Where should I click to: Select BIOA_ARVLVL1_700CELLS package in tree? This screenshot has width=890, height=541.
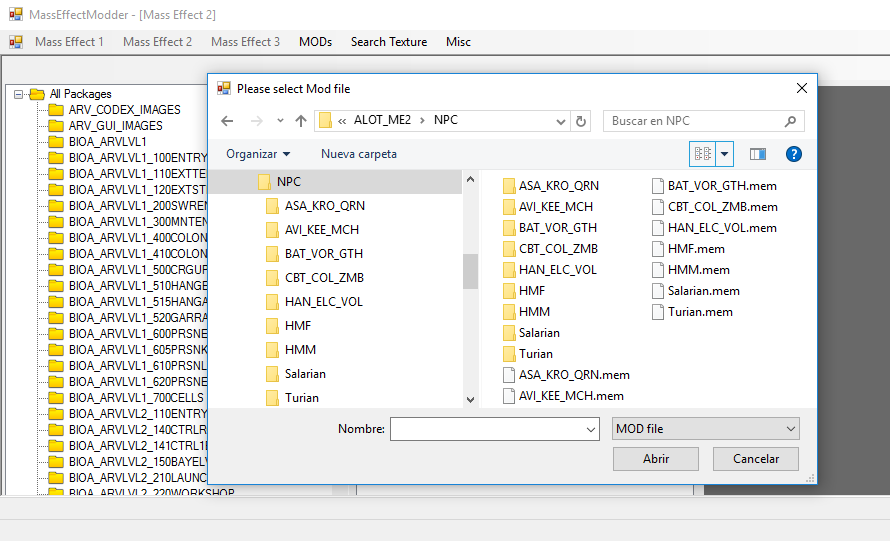point(136,398)
